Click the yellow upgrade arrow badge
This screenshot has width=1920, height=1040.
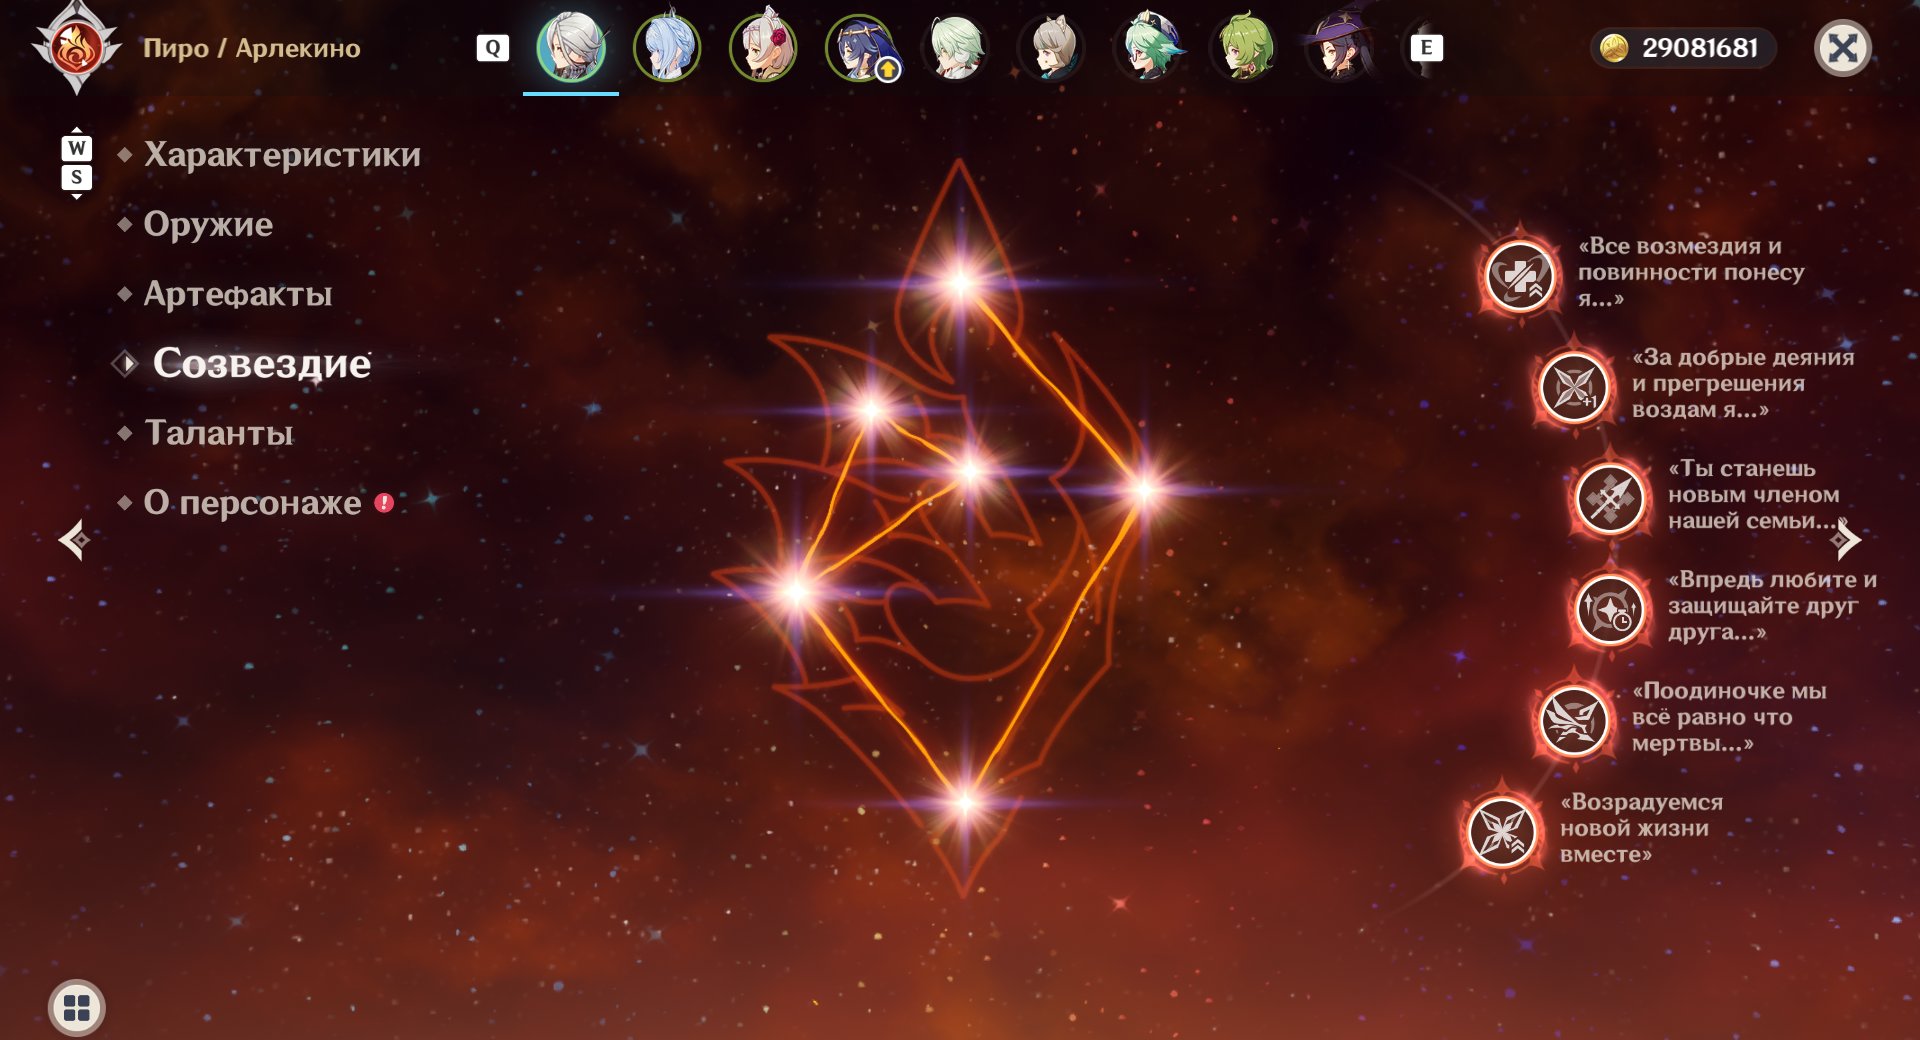[887, 70]
